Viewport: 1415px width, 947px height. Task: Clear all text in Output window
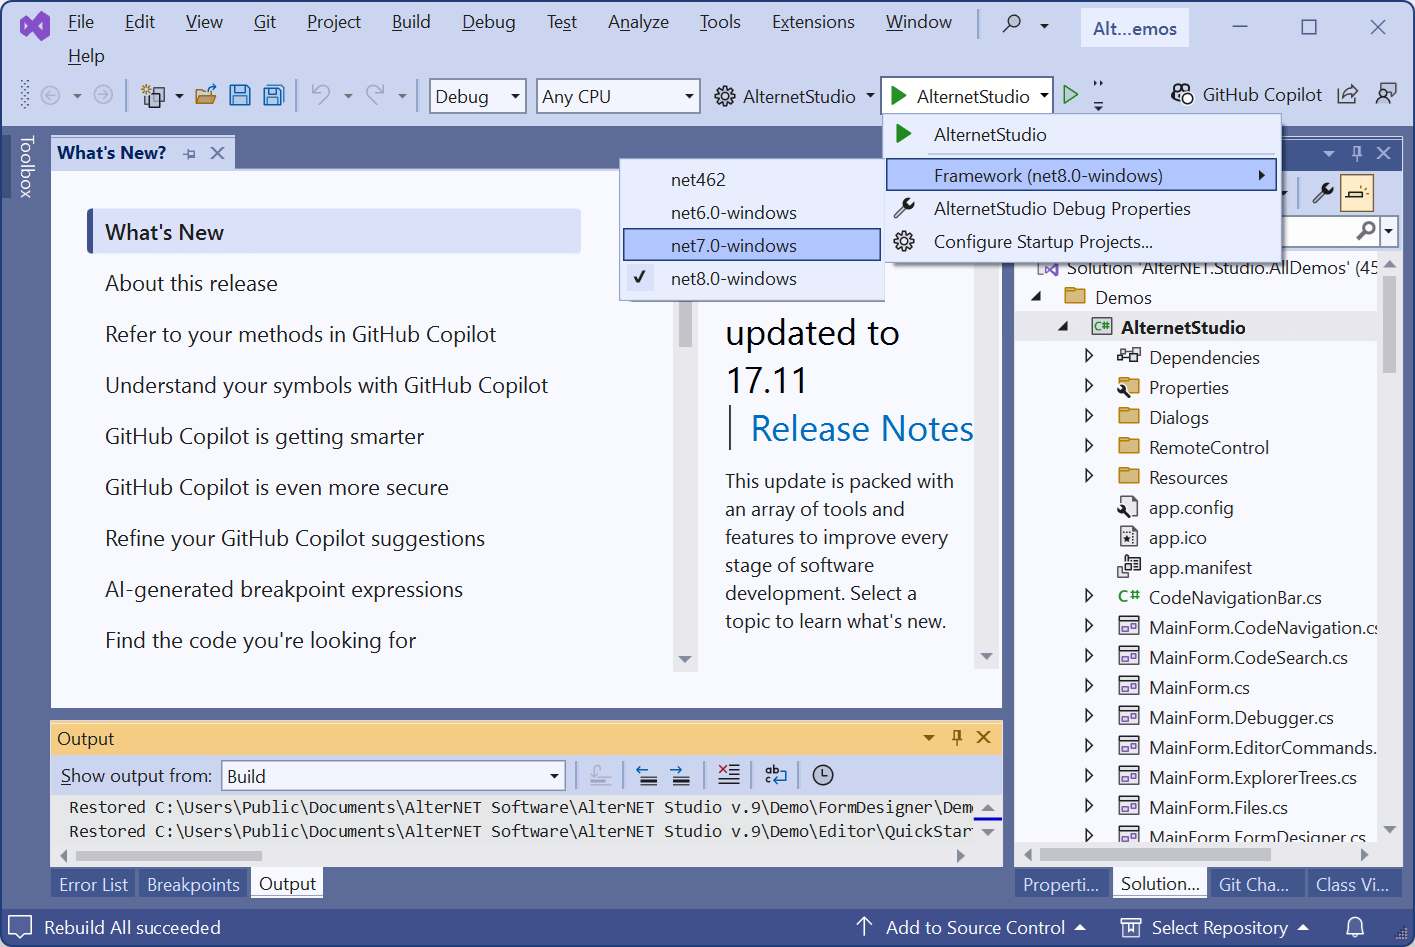tap(729, 775)
